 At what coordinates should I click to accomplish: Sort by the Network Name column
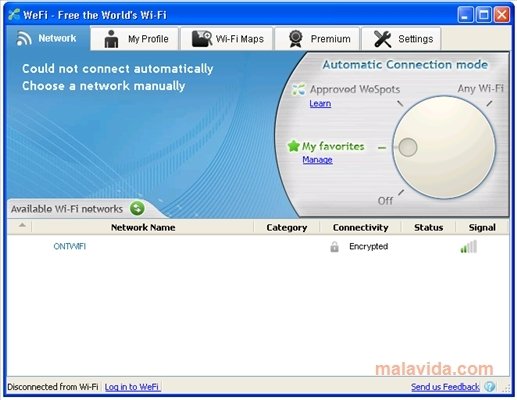point(143,227)
